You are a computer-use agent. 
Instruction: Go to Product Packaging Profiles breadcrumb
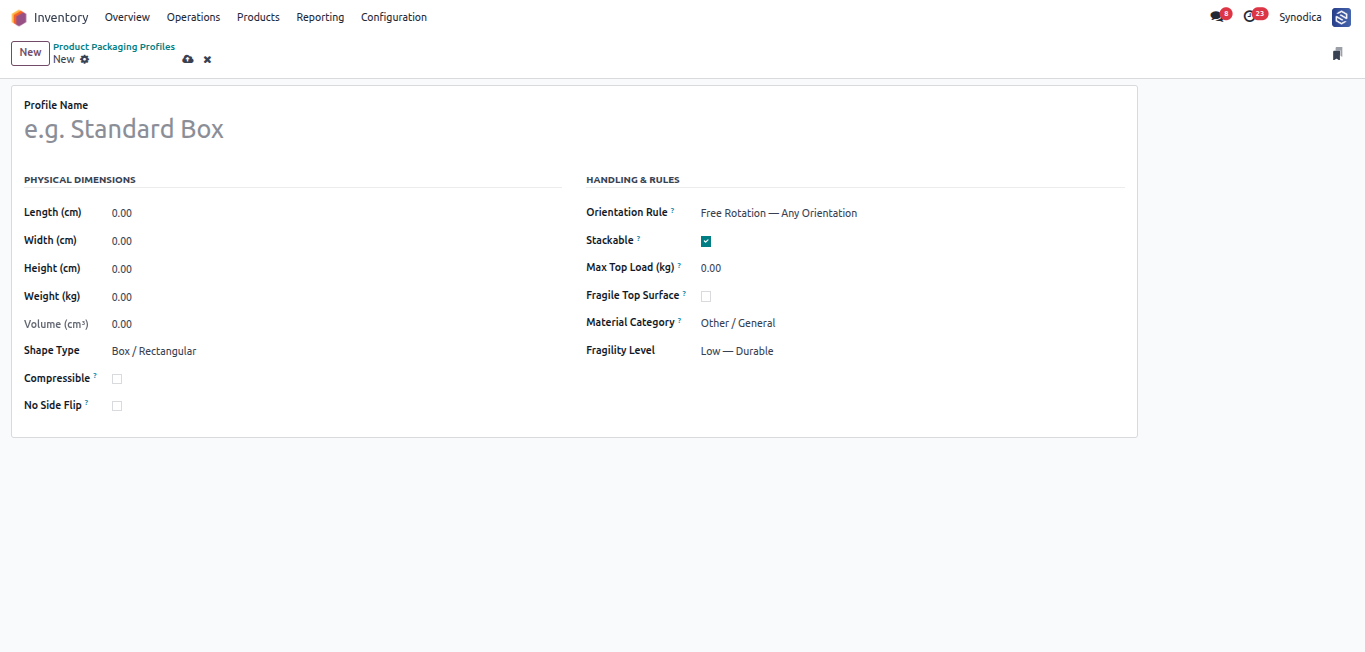pyautogui.click(x=114, y=47)
